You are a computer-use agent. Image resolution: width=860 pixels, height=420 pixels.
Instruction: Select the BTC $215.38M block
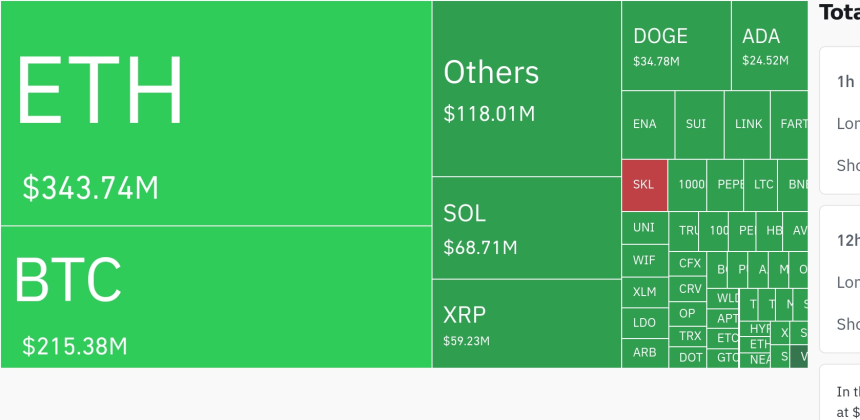[x=216, y=297]
